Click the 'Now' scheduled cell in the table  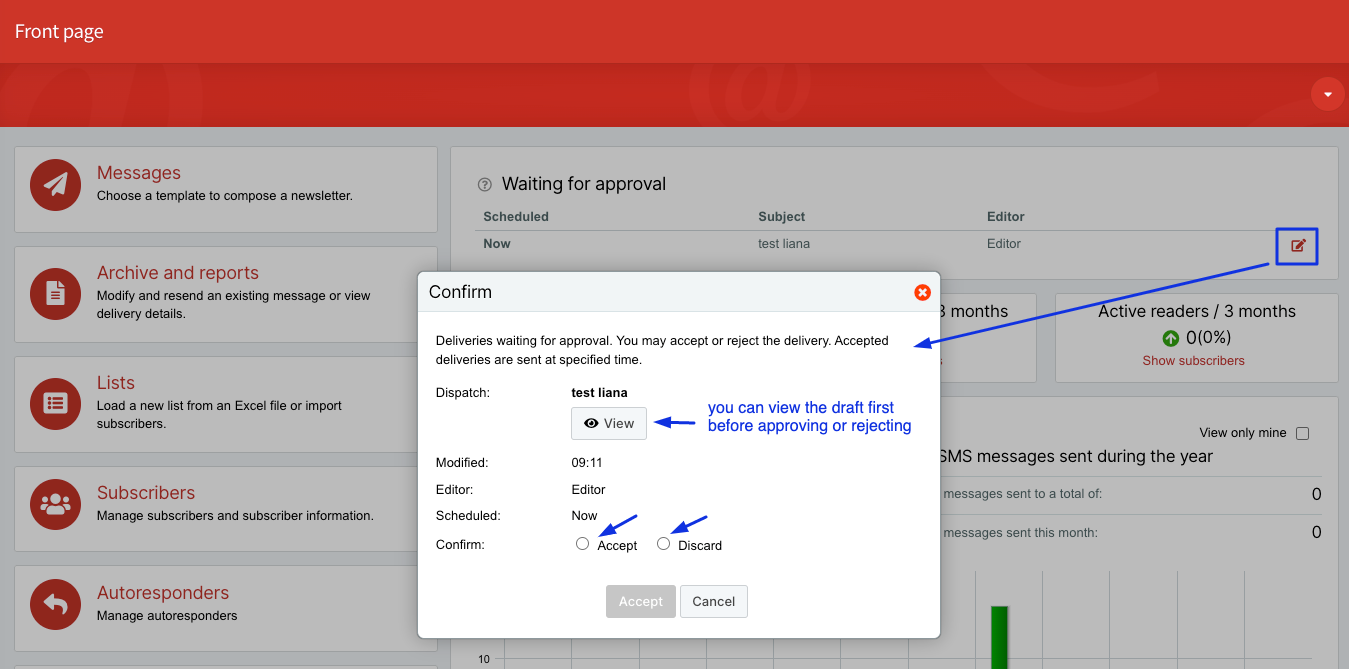pyautogui.click(x=497, y=244)
